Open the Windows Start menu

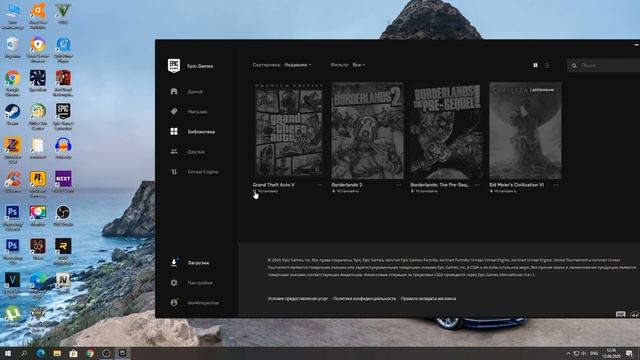[7, 353]
